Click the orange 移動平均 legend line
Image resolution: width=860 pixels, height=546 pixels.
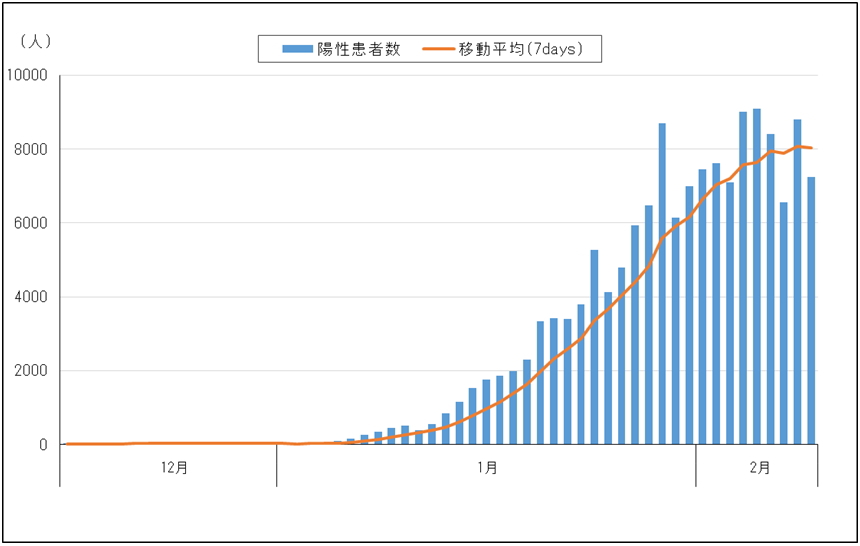click(439, 49)
